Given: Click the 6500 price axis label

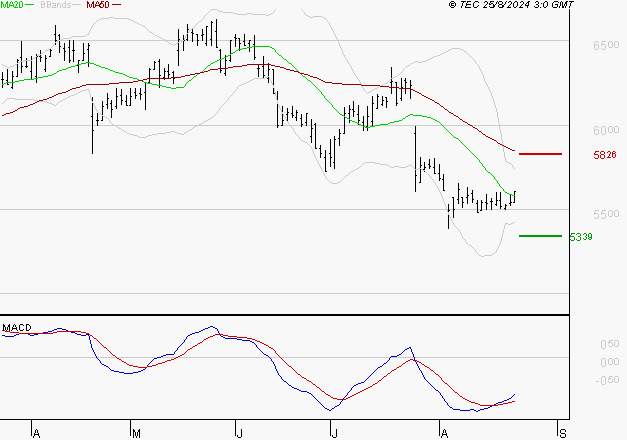Looking at the screenshot, I should [x=606, y=45].
